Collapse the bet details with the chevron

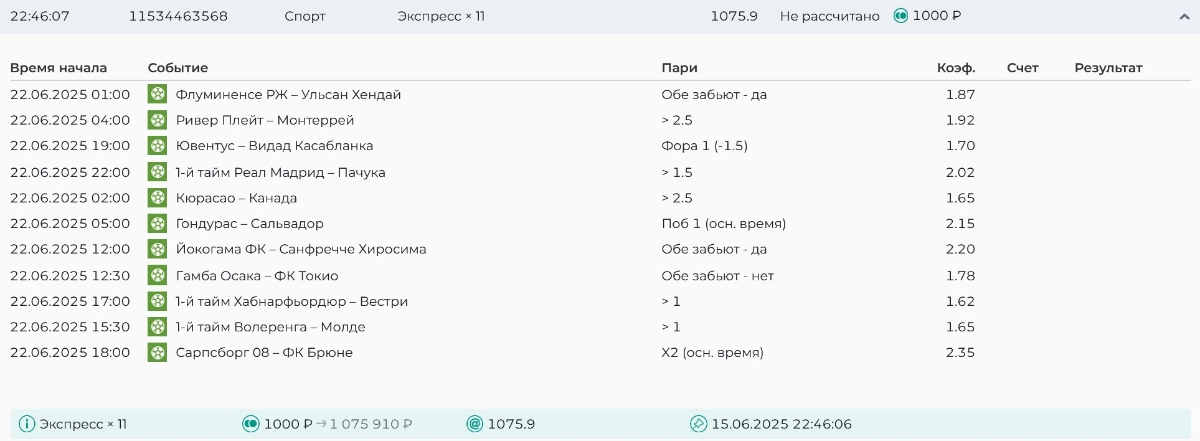[x=1183, y=16]
